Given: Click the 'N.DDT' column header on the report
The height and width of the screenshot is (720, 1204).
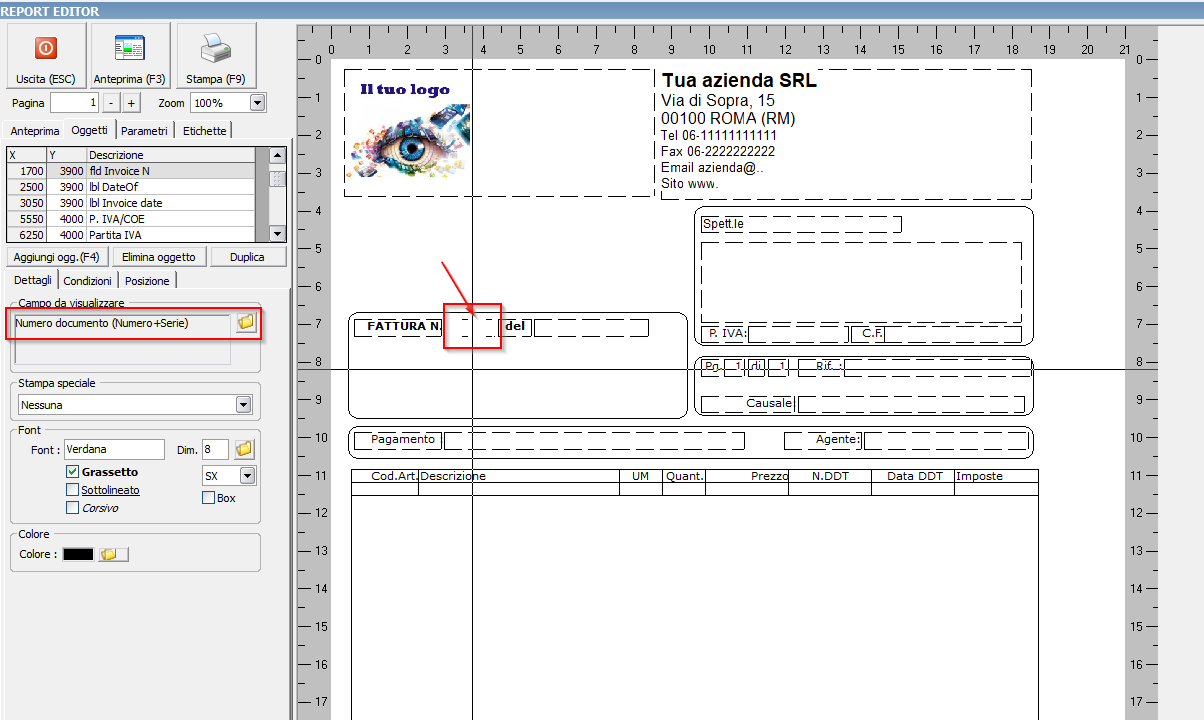Looking at the screenshot, I should 830,476.
